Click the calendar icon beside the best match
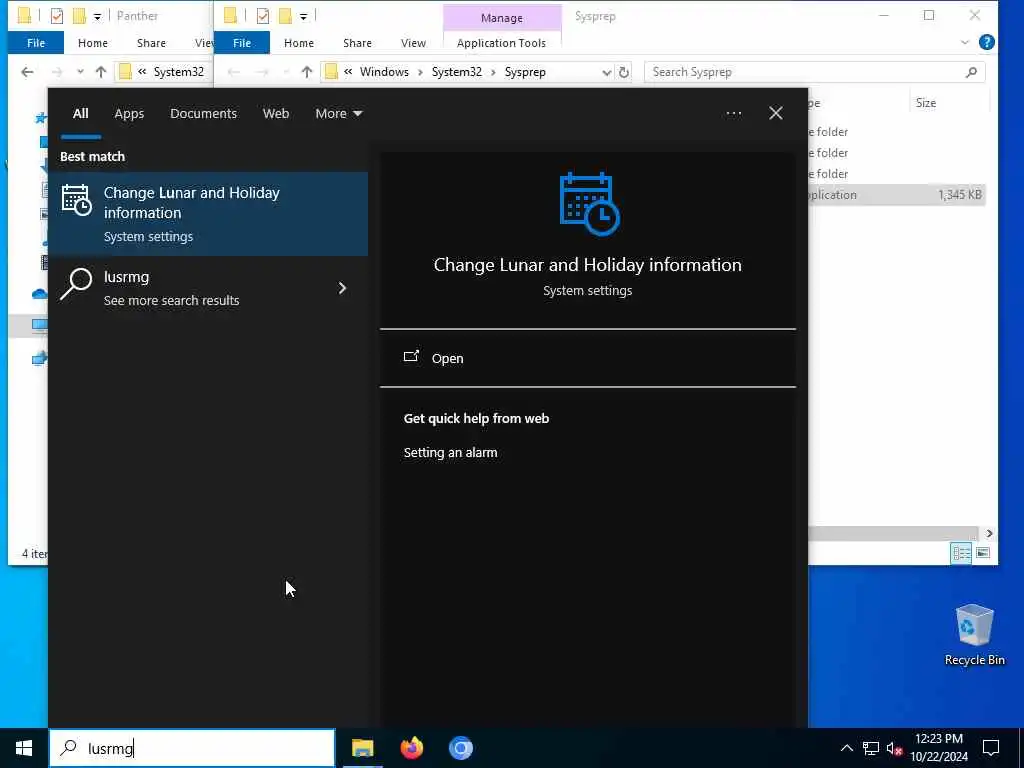Screen dimensions: 1024x768 76,200
